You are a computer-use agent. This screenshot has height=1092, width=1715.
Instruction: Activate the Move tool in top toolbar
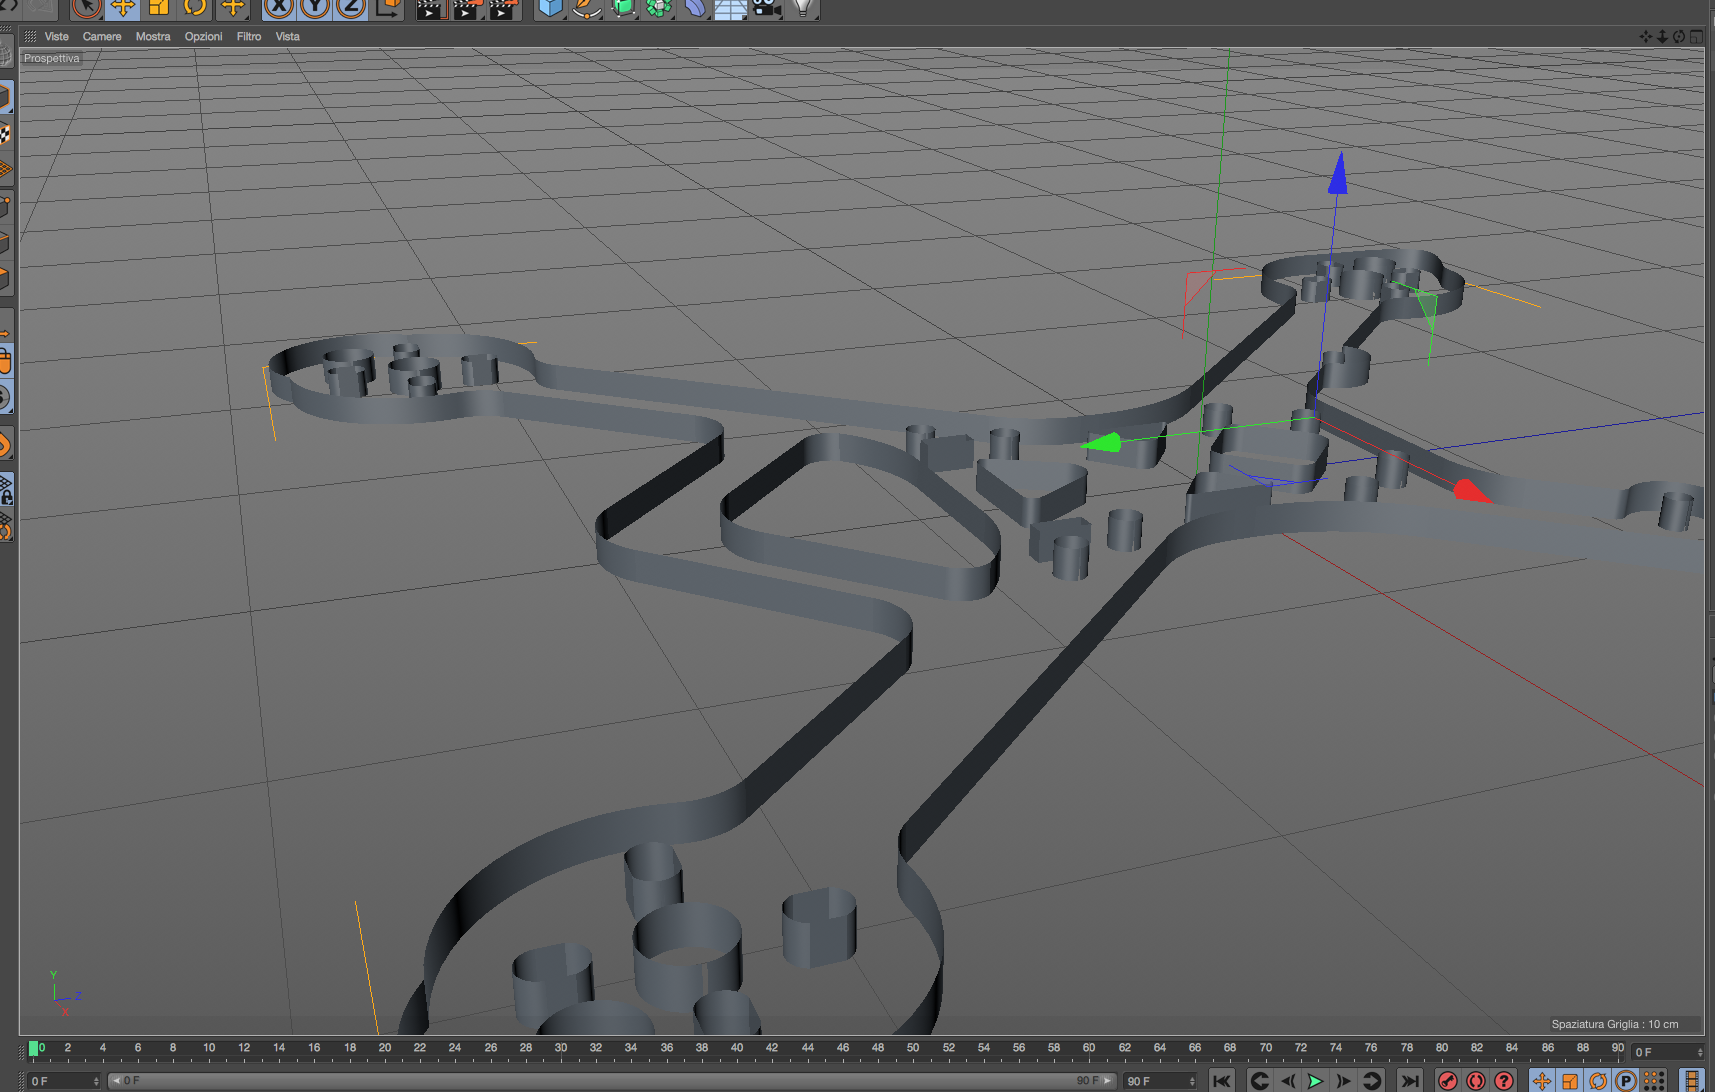pyautogui.click(x=123, y=8)
